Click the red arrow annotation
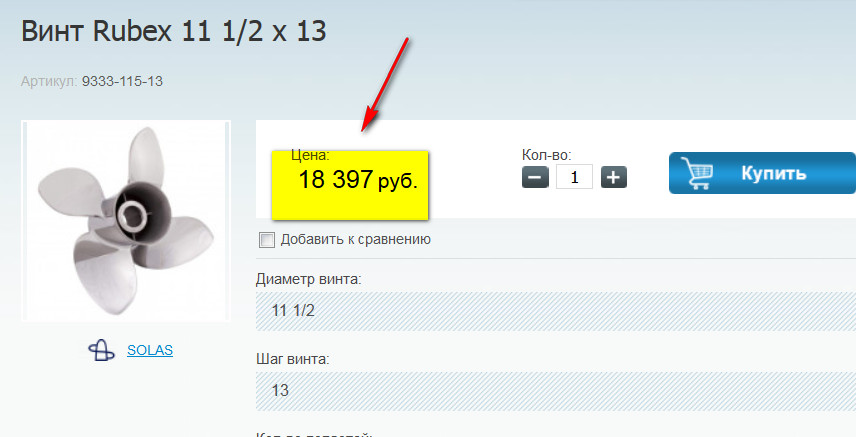The height and width of the screenshot is (437, 856). pyautogui.click(x=386, y=84)
